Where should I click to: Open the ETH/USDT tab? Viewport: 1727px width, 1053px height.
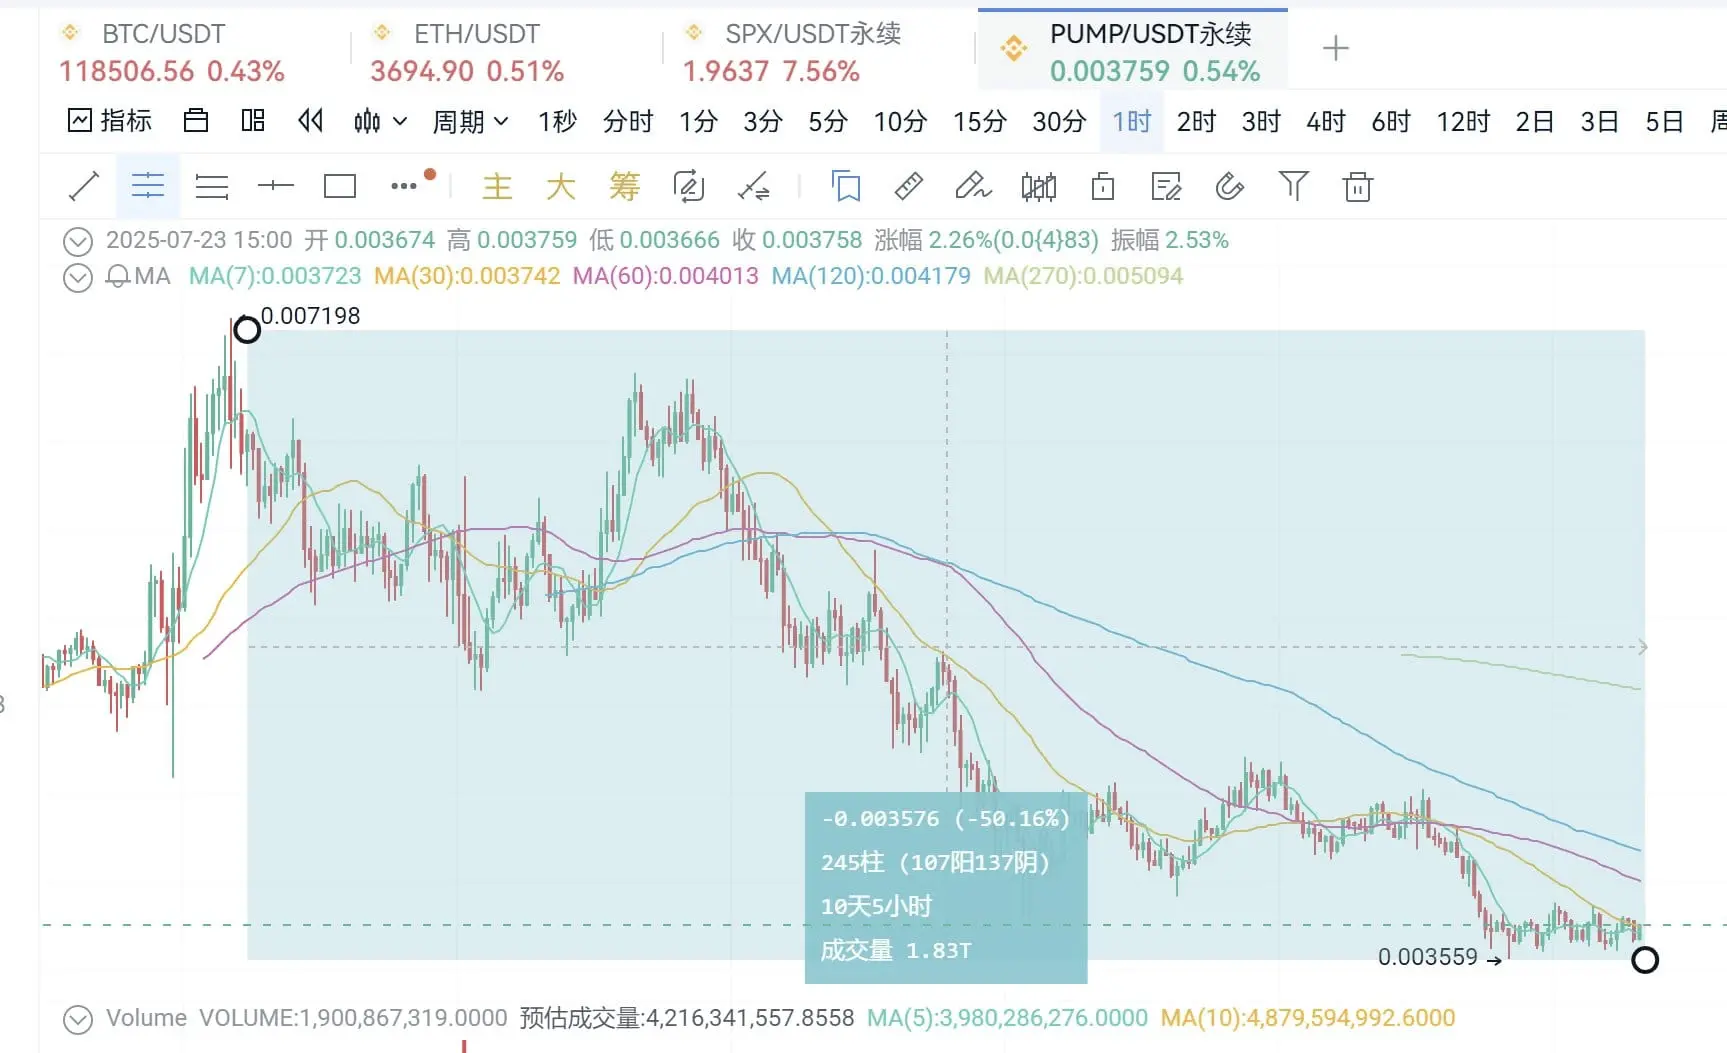click(466, 52)
